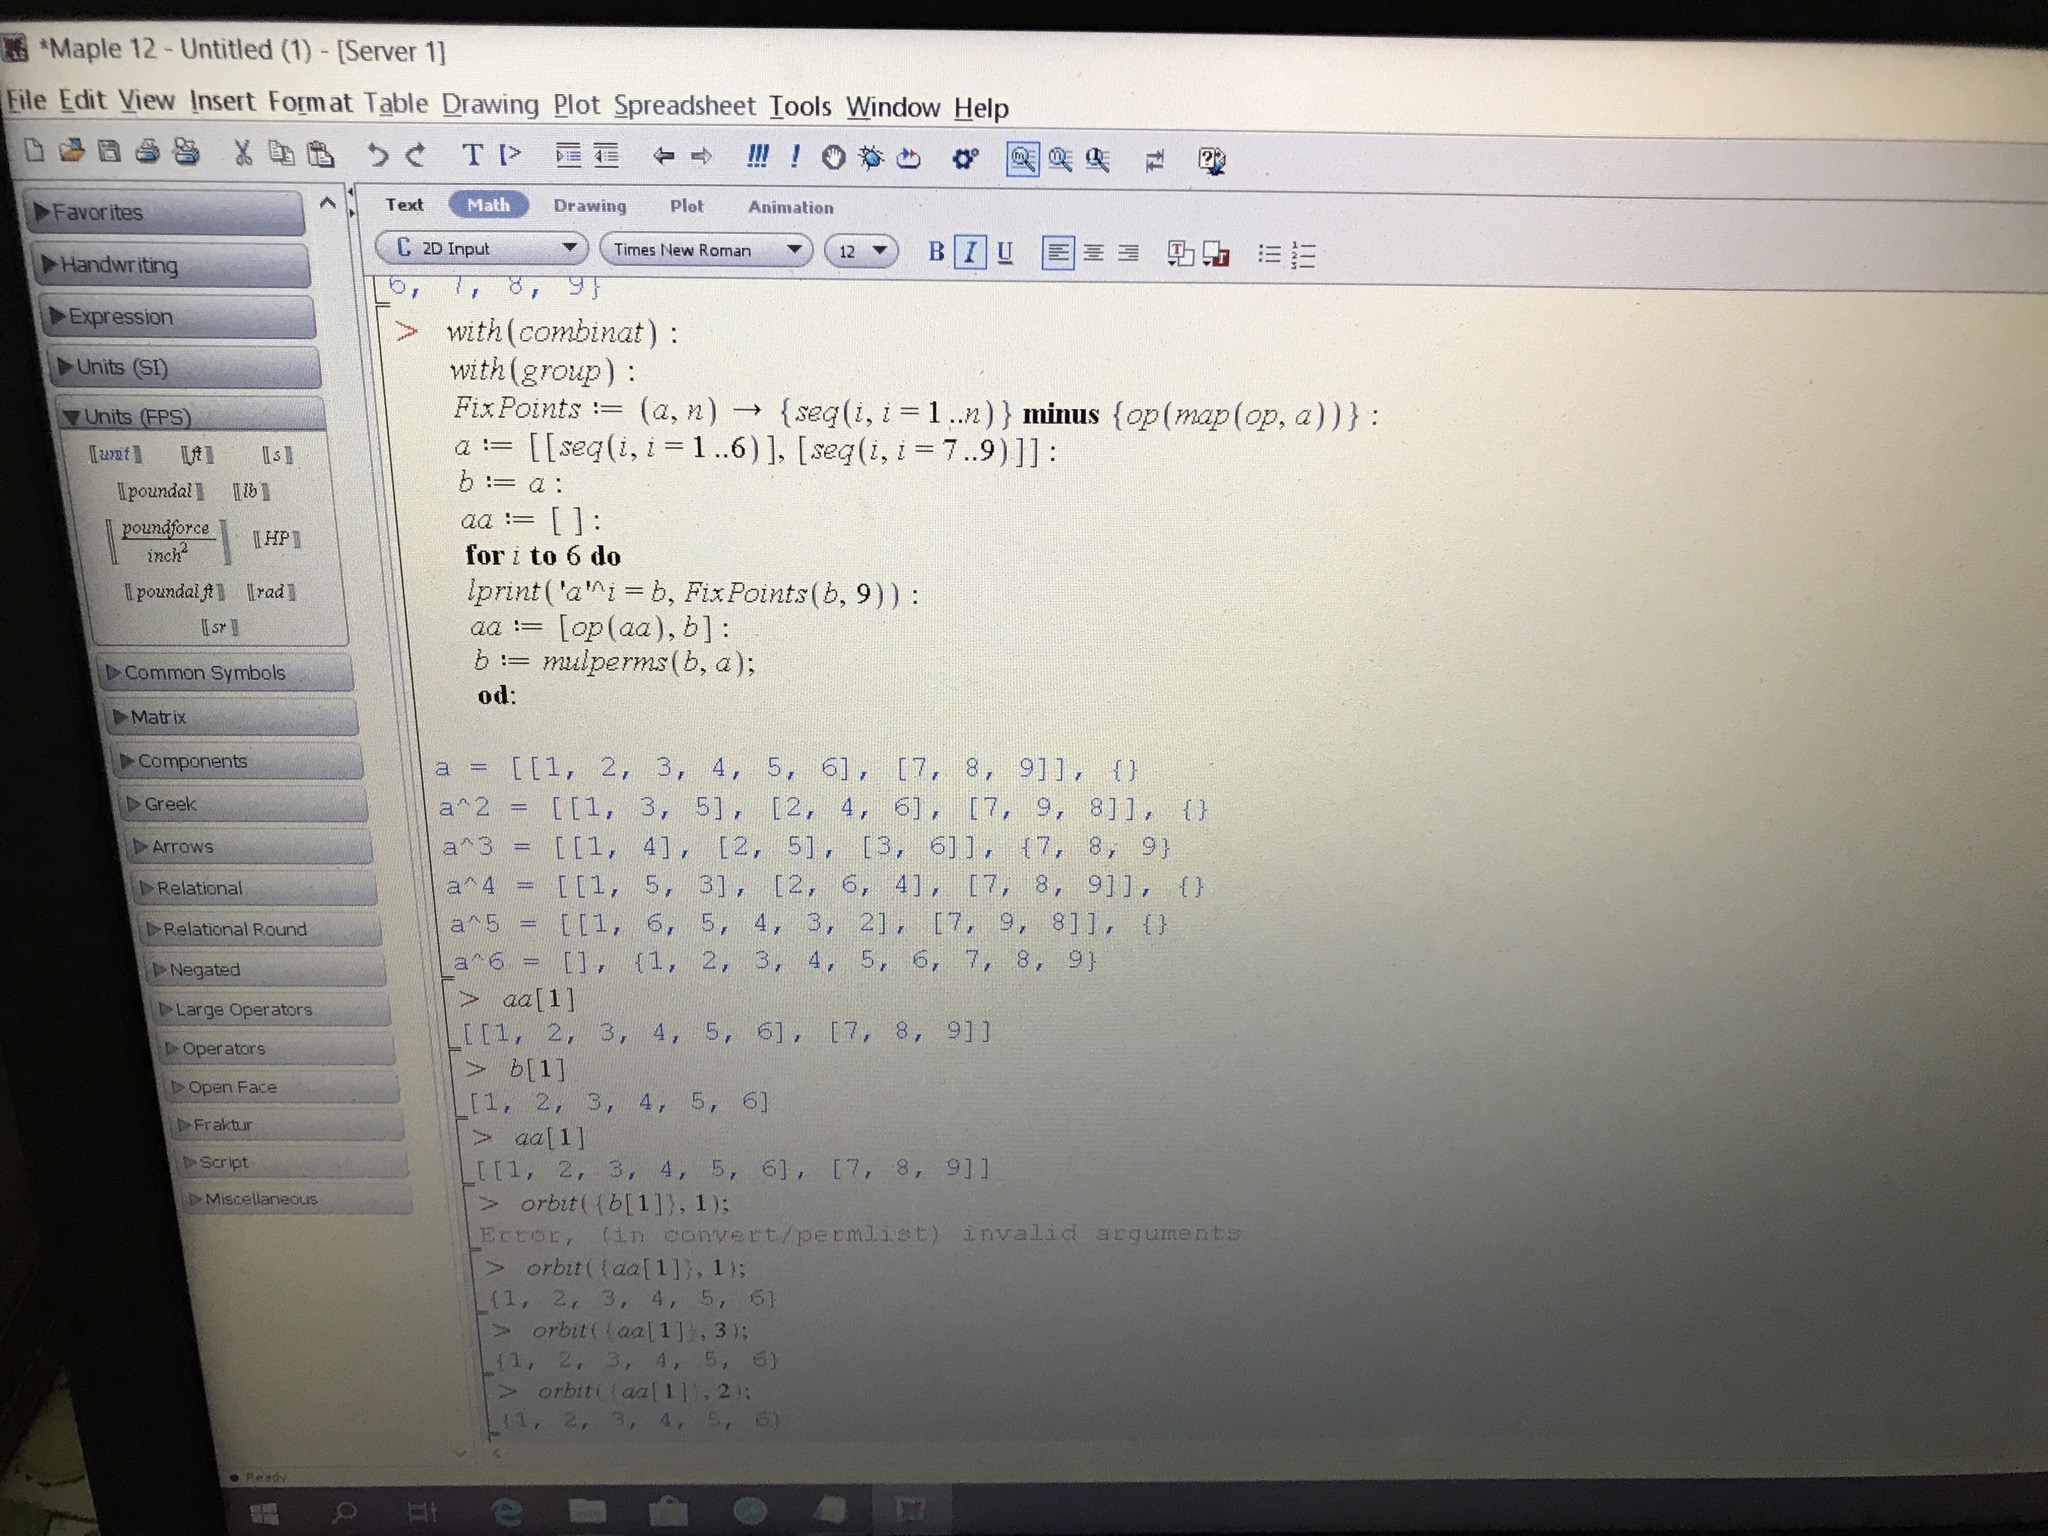The width and height of the screenshot is (2048, 1536).
Task: Insert the poundal unit from palette
Action: click(160, 491)
